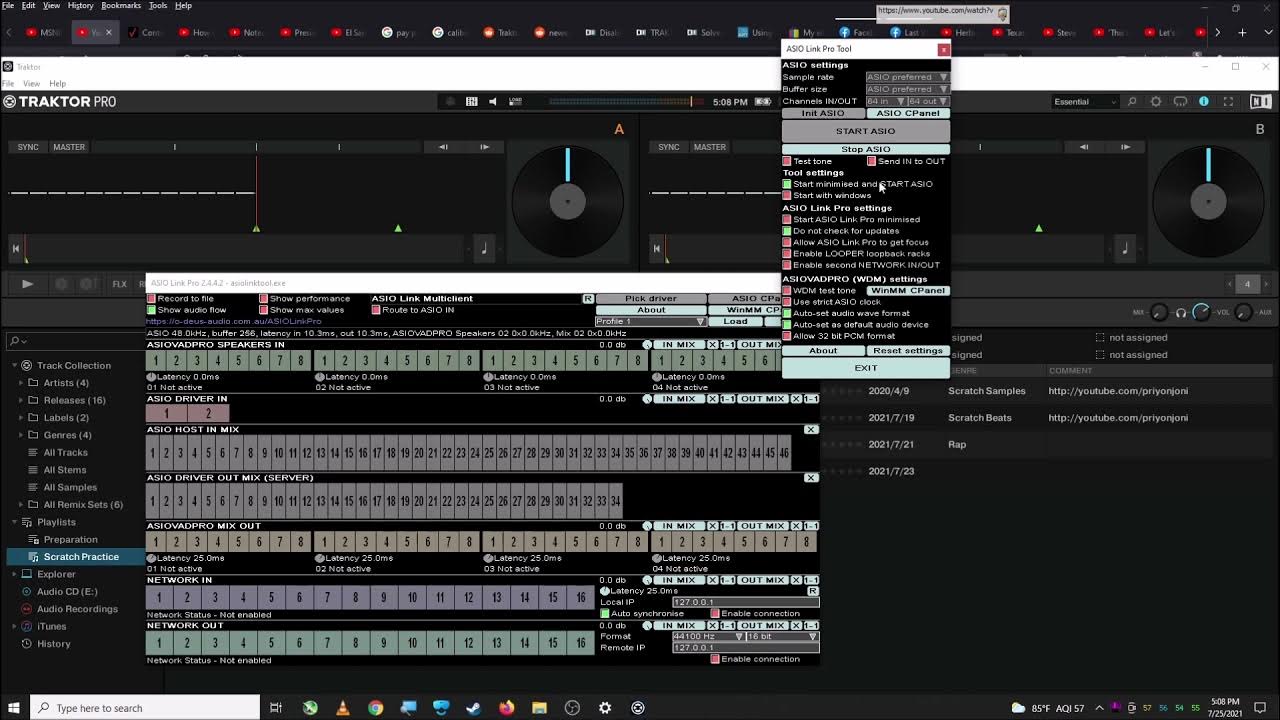Toggle Start minimised and START ASIO
Screen dimensions: 1280x720
[787, 184]
